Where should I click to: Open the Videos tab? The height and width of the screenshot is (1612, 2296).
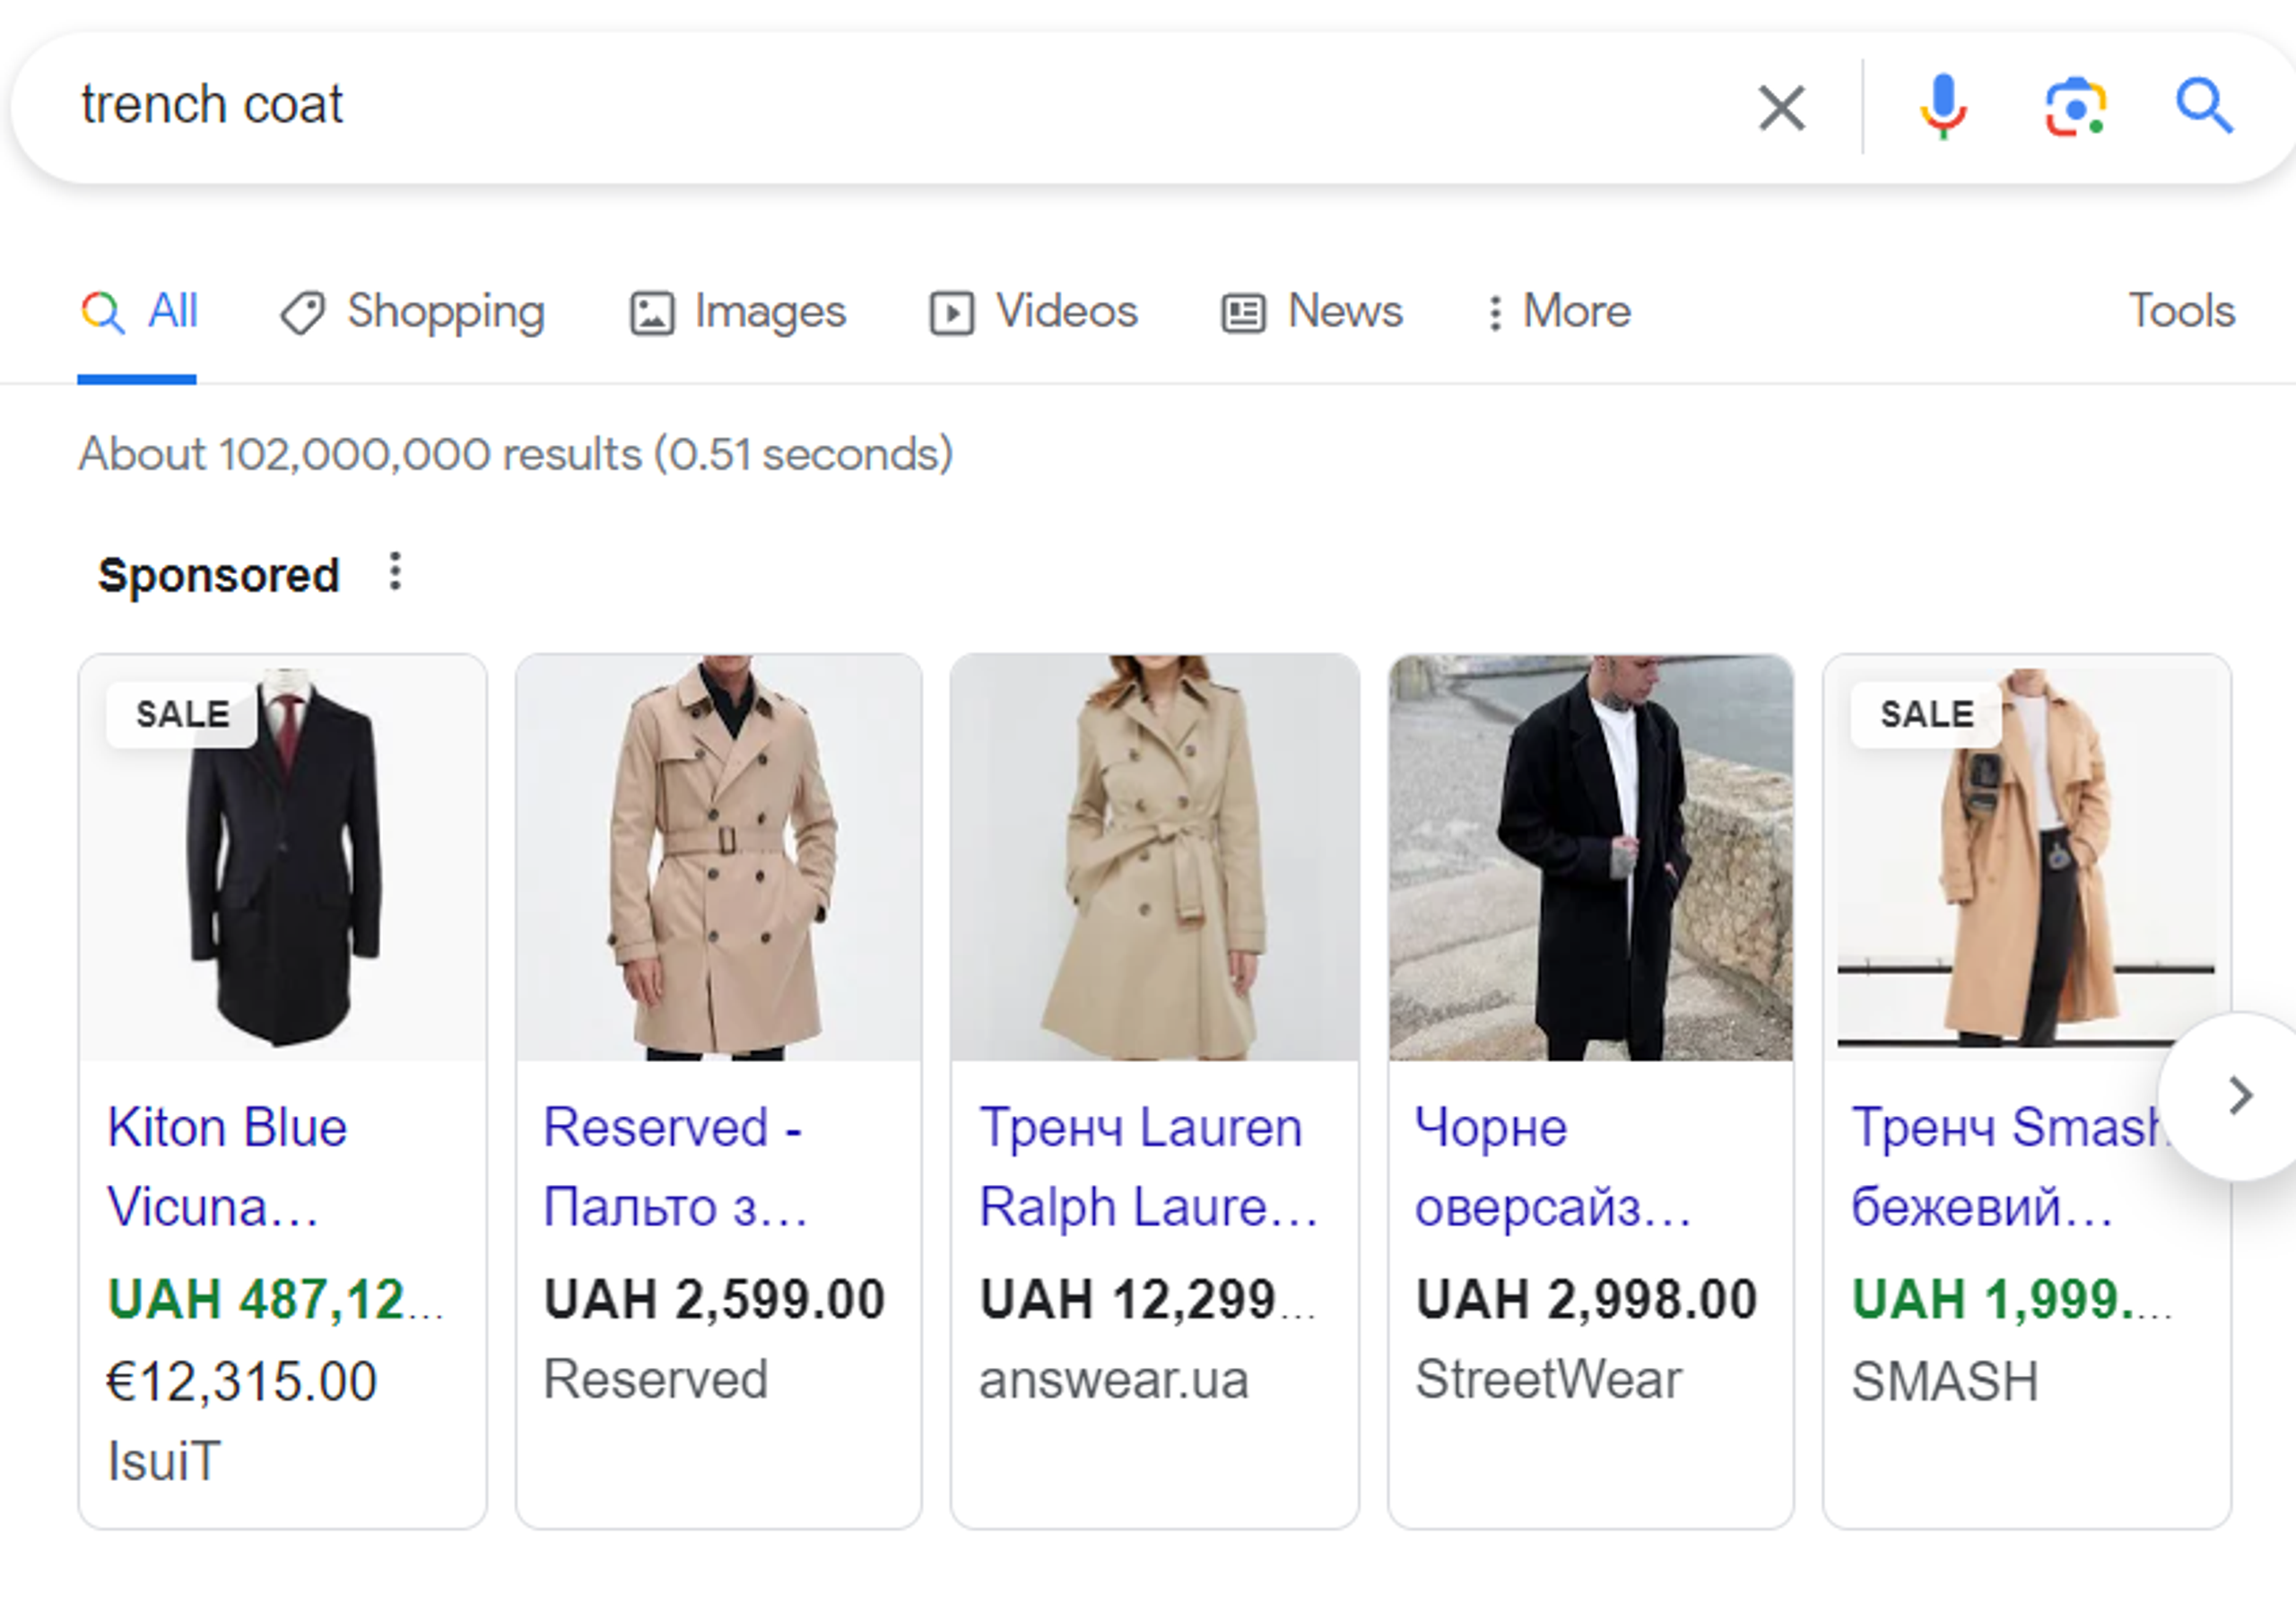(1033, 312)
